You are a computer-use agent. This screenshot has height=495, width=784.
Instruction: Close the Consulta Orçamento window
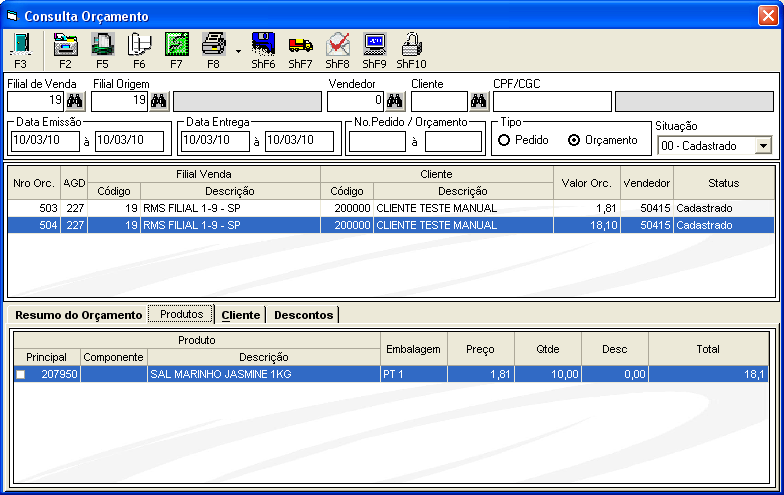pos(768,16)
